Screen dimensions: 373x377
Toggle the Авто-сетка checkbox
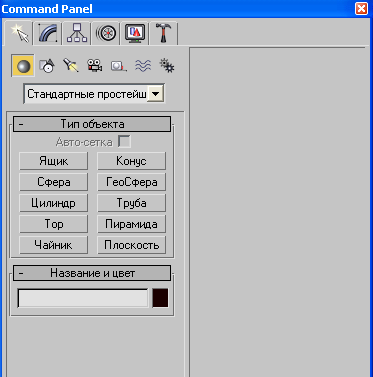(x=124, y=142)
